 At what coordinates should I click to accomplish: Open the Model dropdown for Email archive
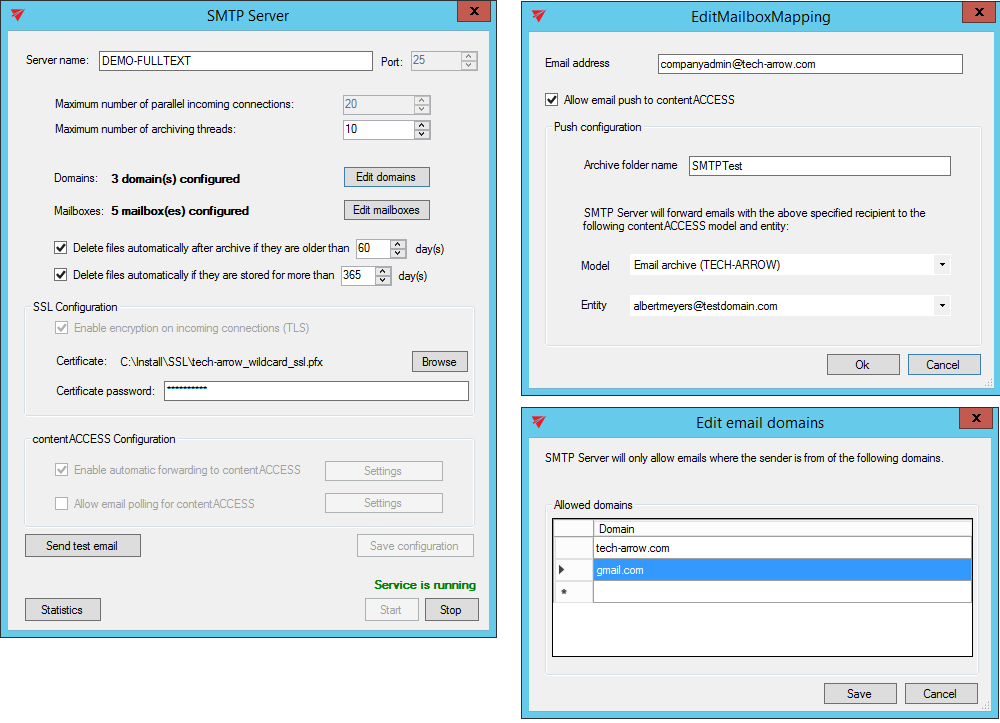pos(941,265)
